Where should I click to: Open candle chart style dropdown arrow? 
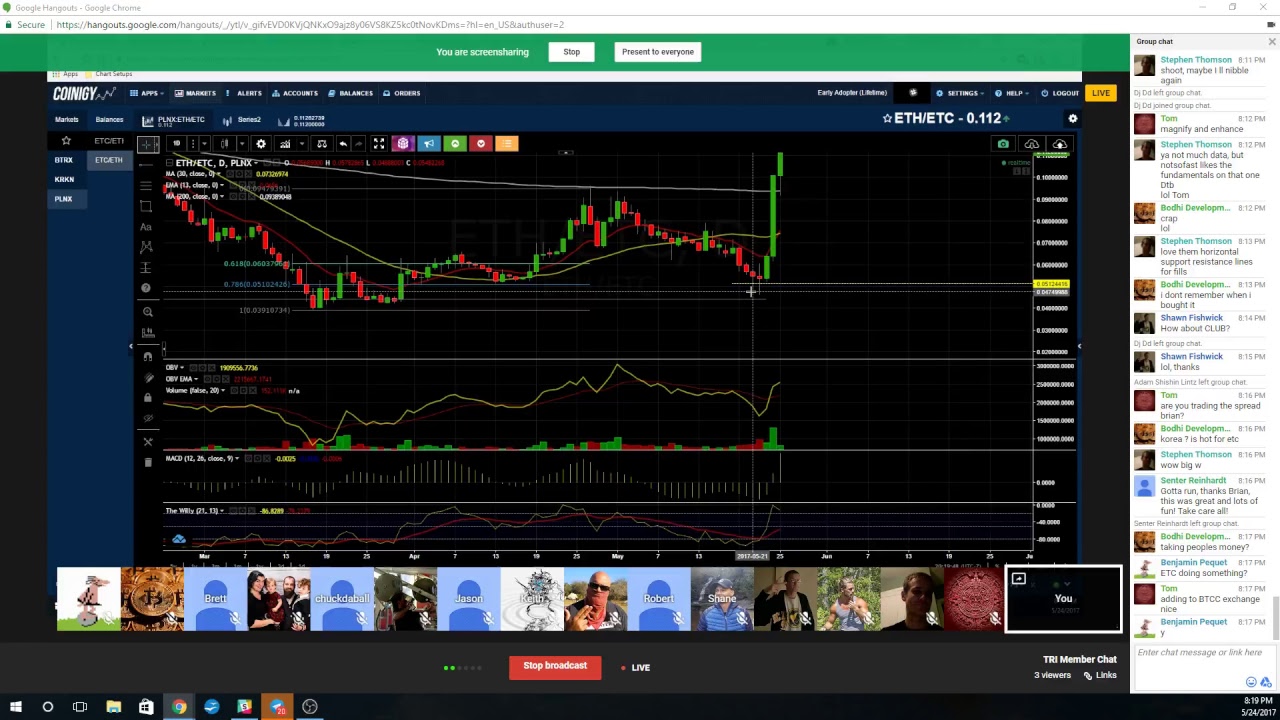click(241, 144)
